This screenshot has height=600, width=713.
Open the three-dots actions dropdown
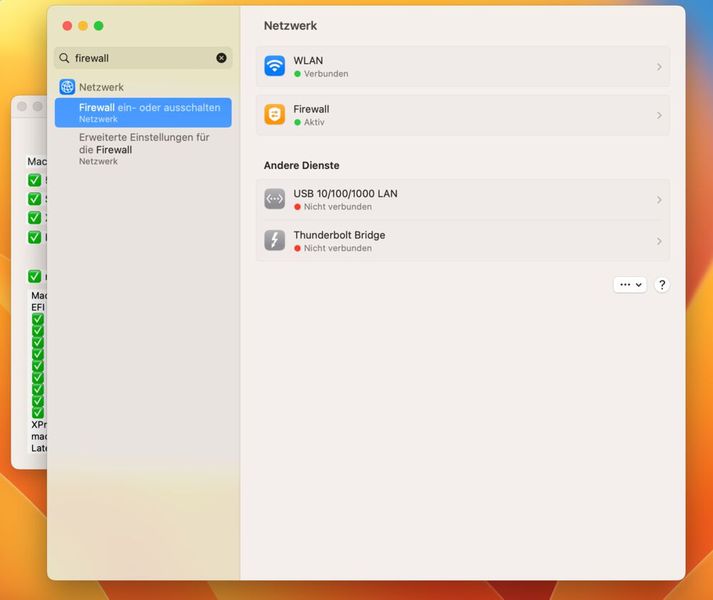coord(630,285)
